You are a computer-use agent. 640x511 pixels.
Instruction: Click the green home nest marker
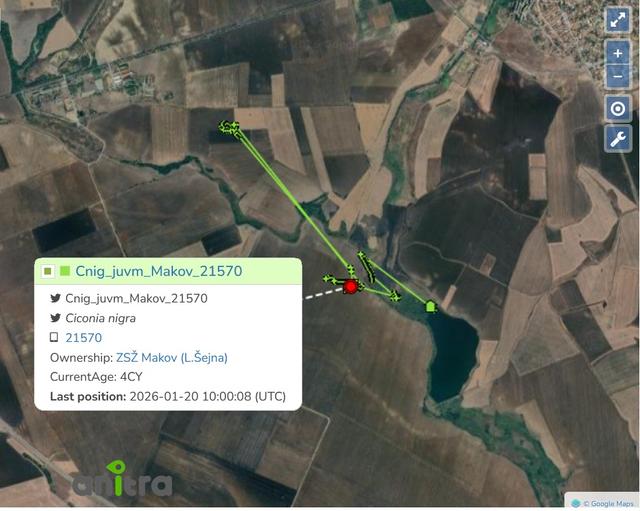tap(430, 306)
